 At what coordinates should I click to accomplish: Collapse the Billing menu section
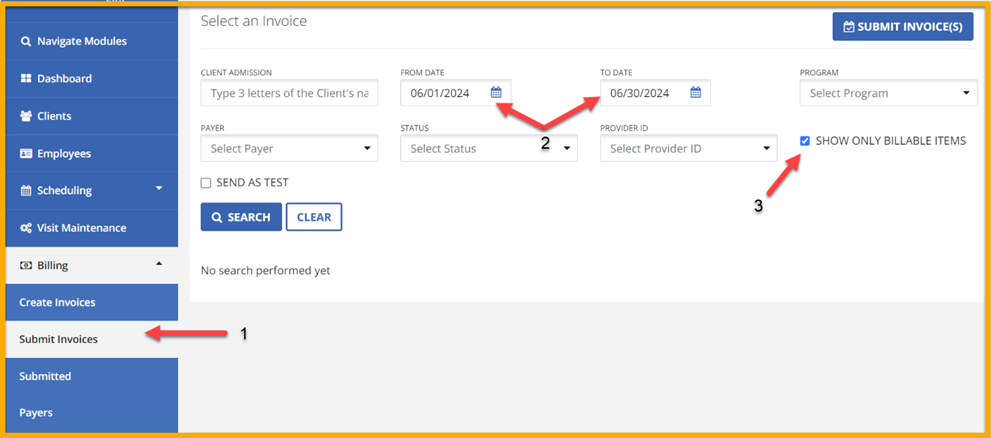pos(91,265)
